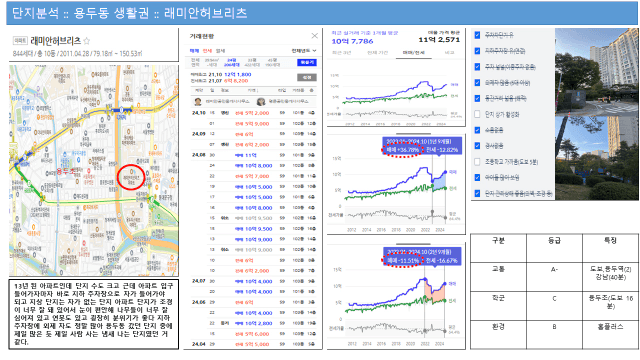
Task: Click the 11억 2,571 listing price average
Action: (x=439, y=40)
